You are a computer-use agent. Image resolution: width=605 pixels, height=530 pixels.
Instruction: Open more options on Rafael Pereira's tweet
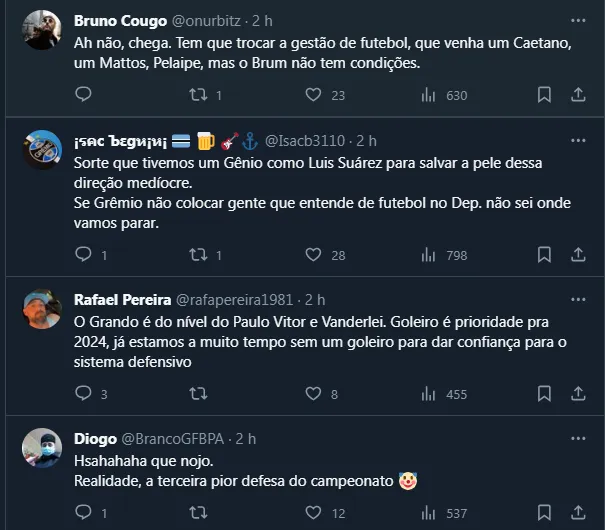(578, 300)
